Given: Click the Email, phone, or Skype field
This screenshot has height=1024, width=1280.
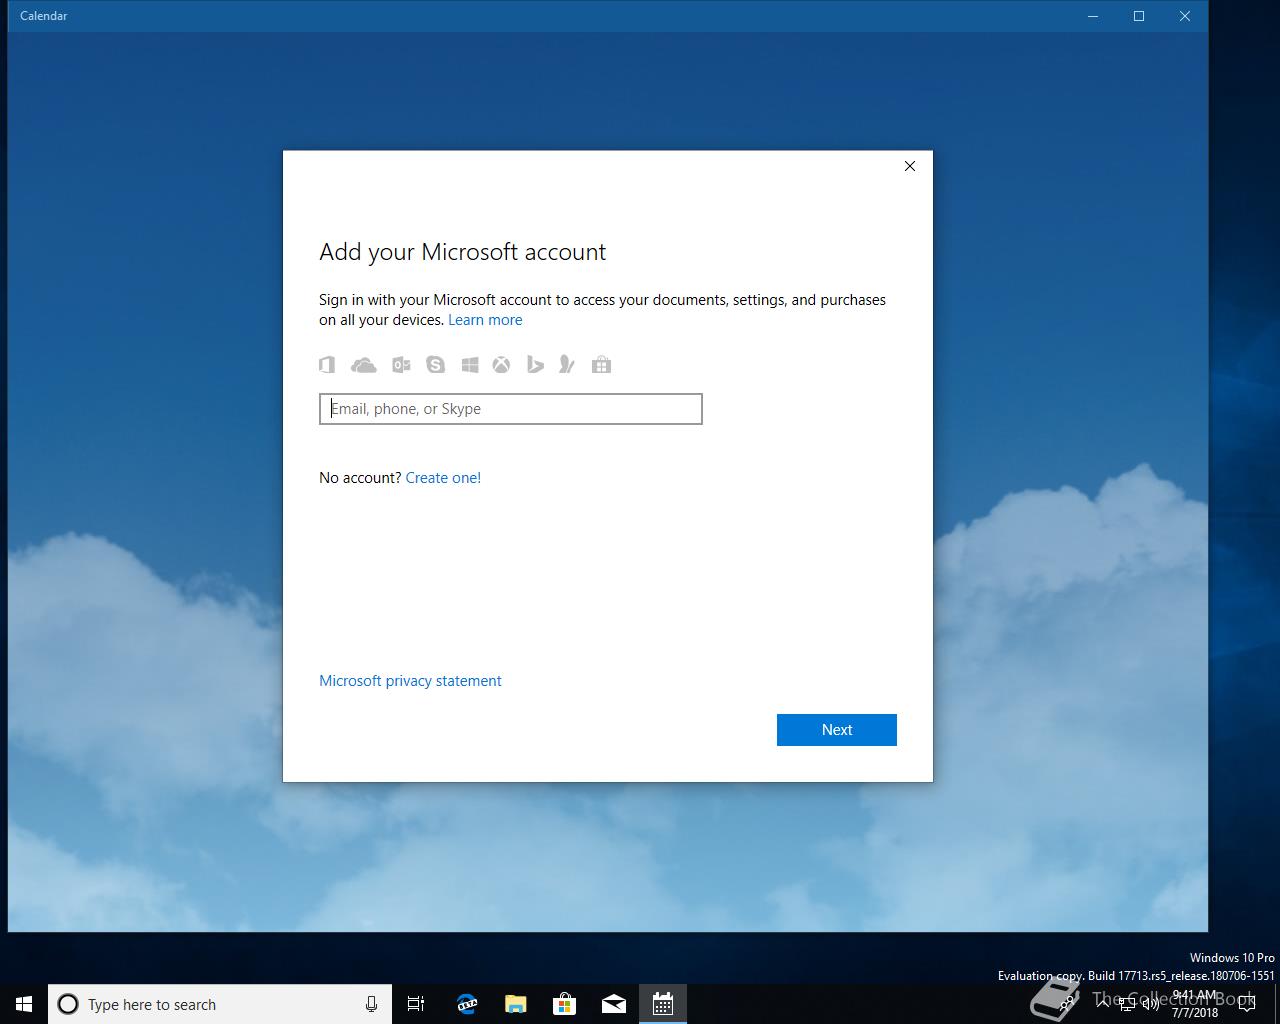Looking at the screenshot, I should pos(511,409).
